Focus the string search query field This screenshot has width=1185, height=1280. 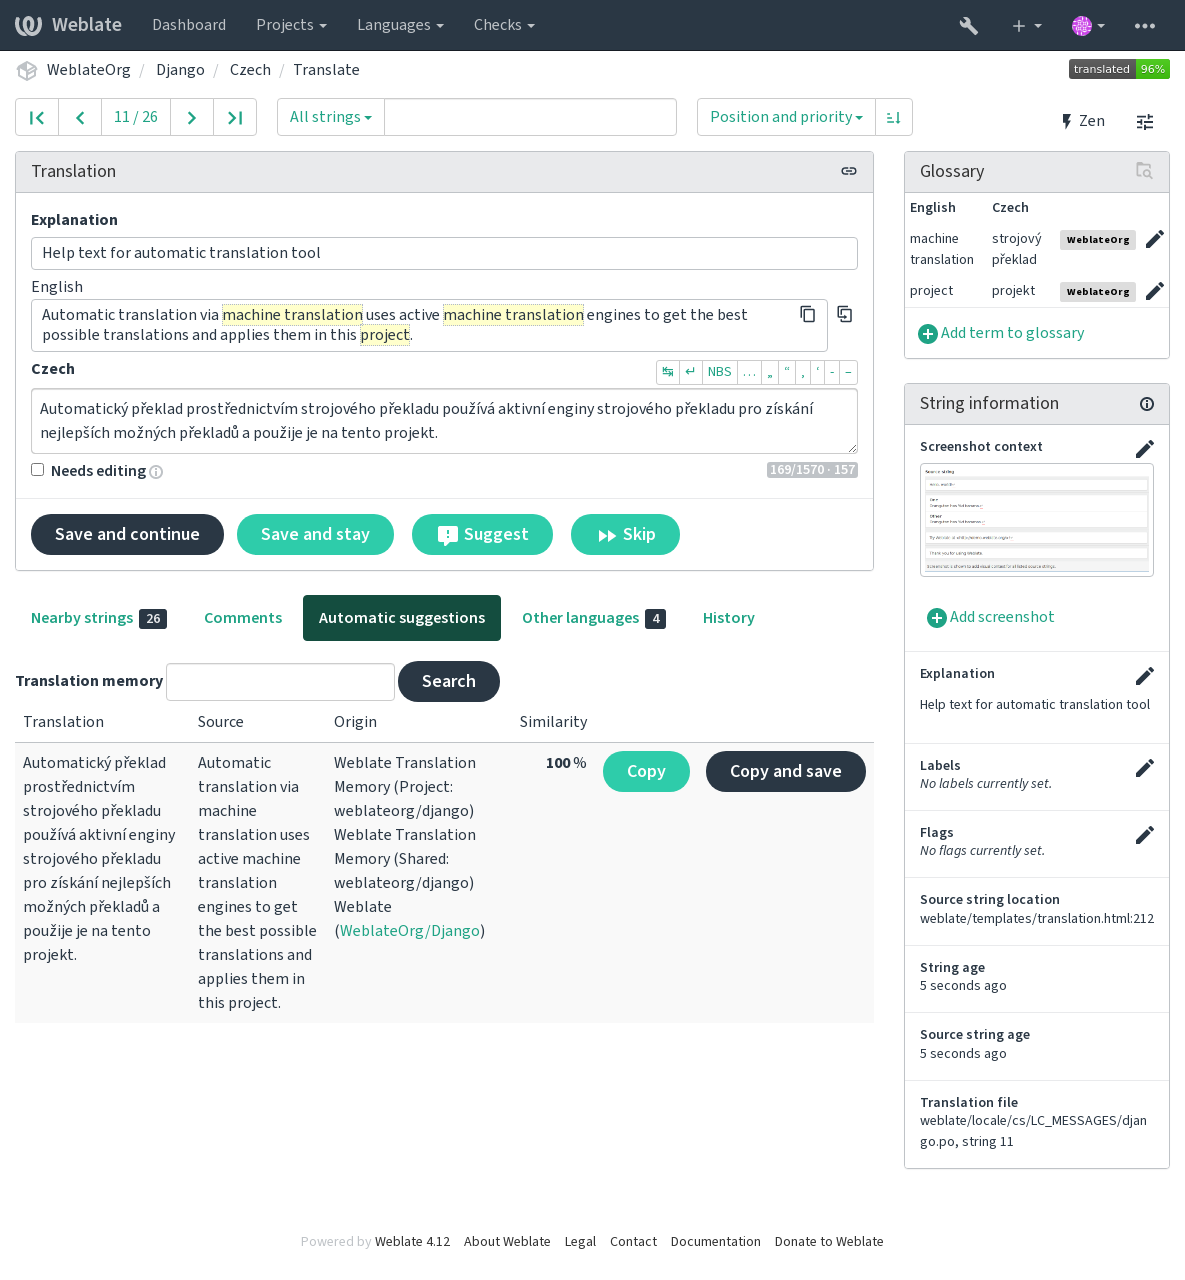click(530, 117)
